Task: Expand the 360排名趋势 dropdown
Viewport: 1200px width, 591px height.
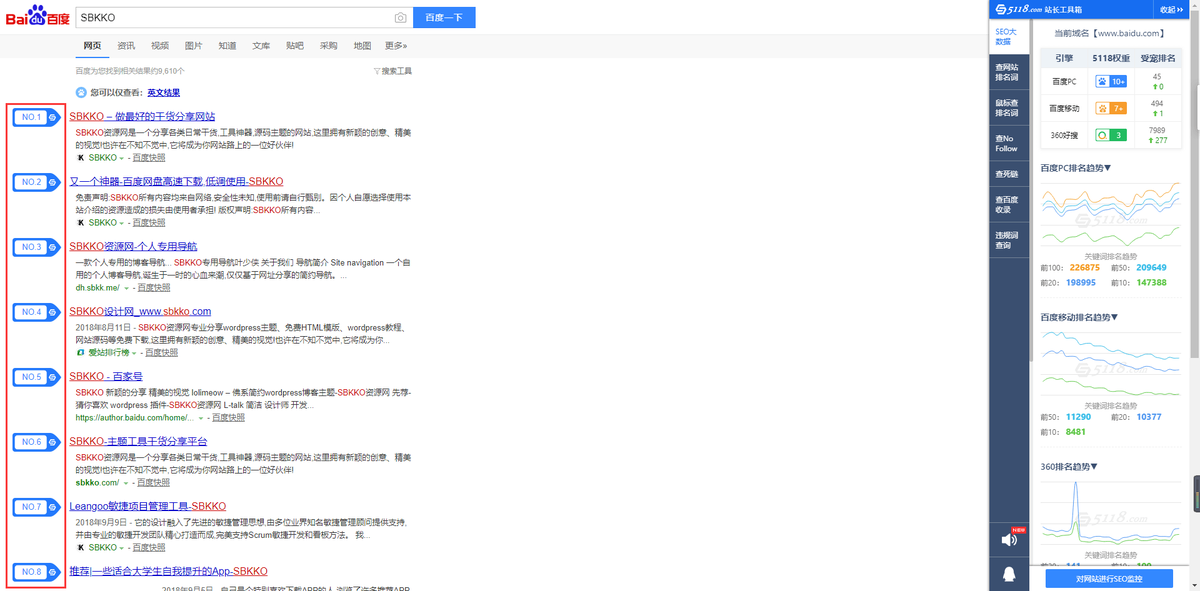Action: click(x=1094, y=467)
